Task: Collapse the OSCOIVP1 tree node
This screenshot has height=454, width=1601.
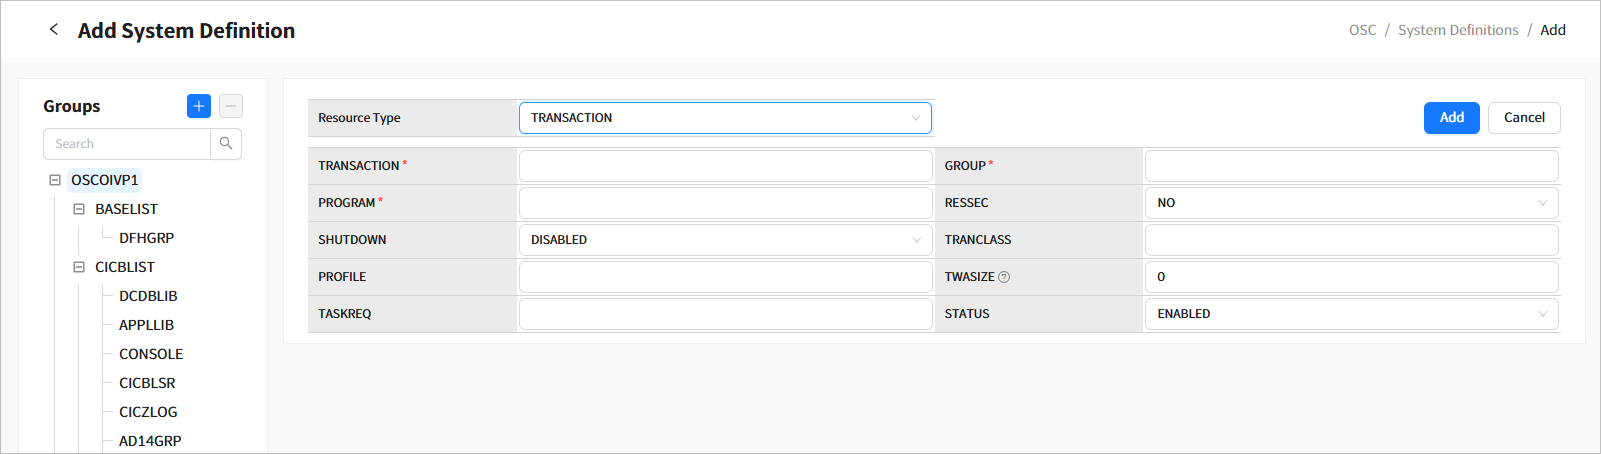Action: pos(55,180)
